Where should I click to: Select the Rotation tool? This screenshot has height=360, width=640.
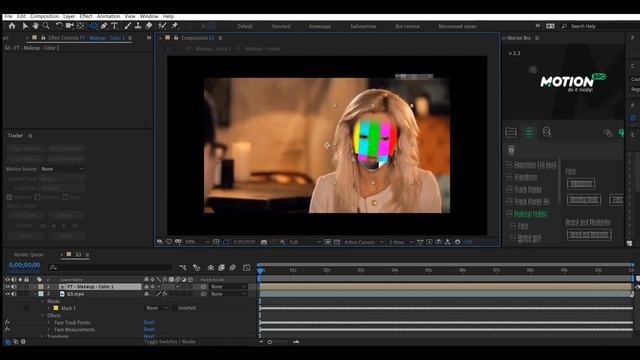tap(59, 26)
